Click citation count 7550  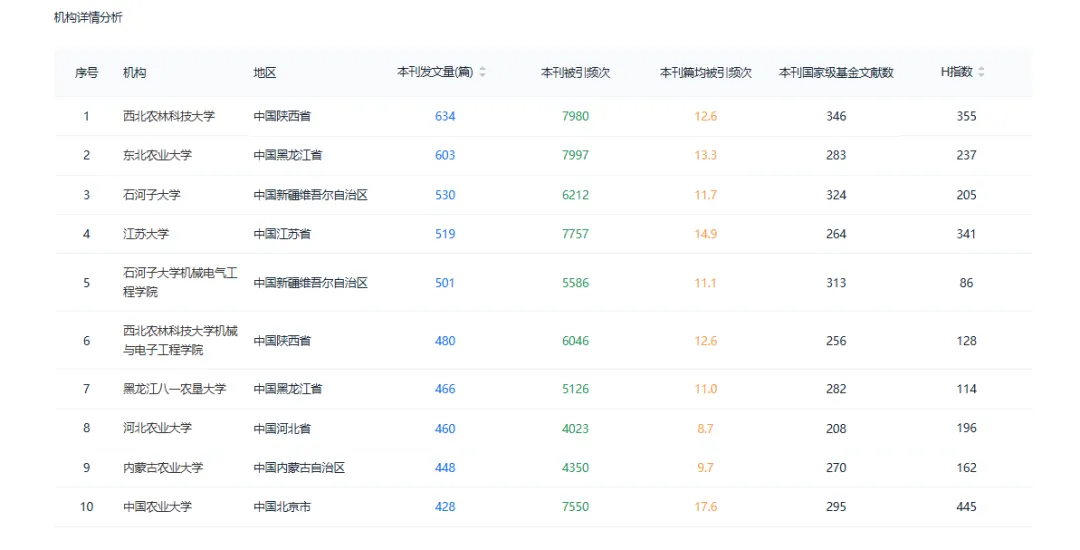[x=575, y=507]
